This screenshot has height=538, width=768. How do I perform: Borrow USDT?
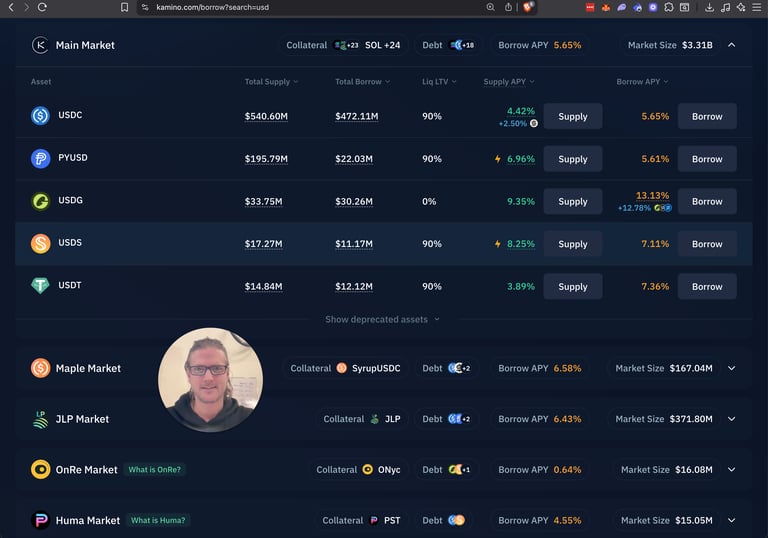(707, 287)
